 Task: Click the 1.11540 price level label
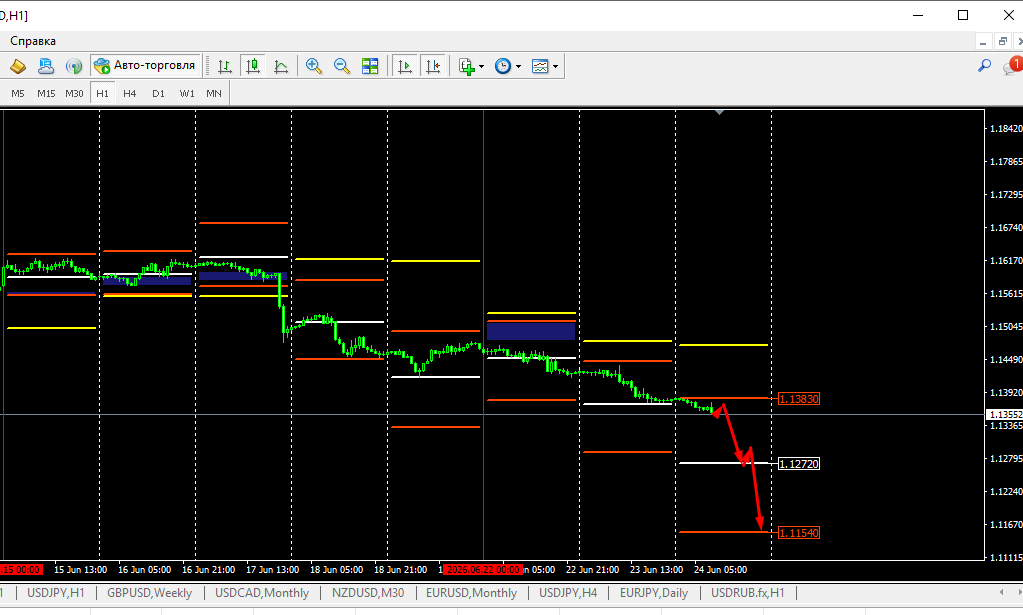click(x=799, y=533)
